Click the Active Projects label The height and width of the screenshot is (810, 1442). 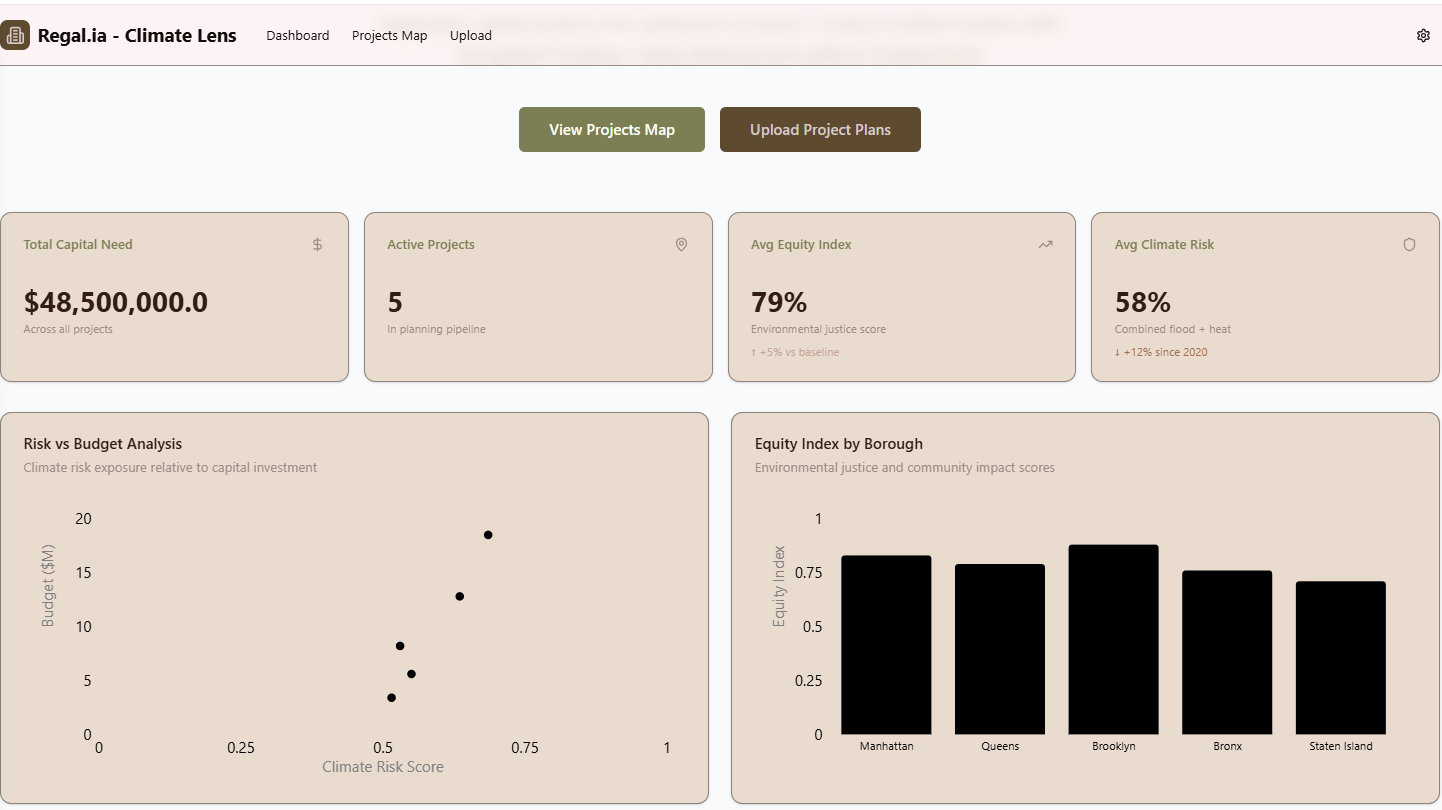[431, 244]
